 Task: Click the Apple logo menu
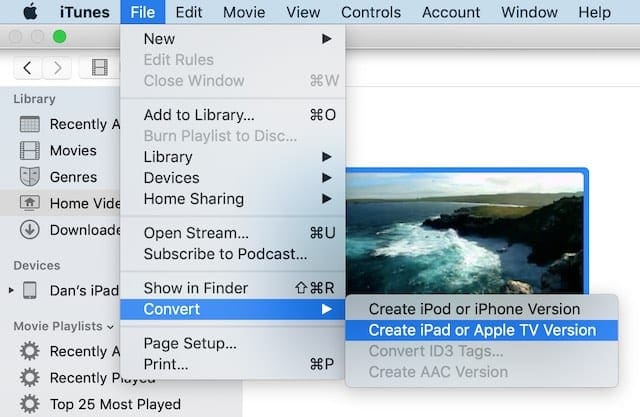(29, 12)
